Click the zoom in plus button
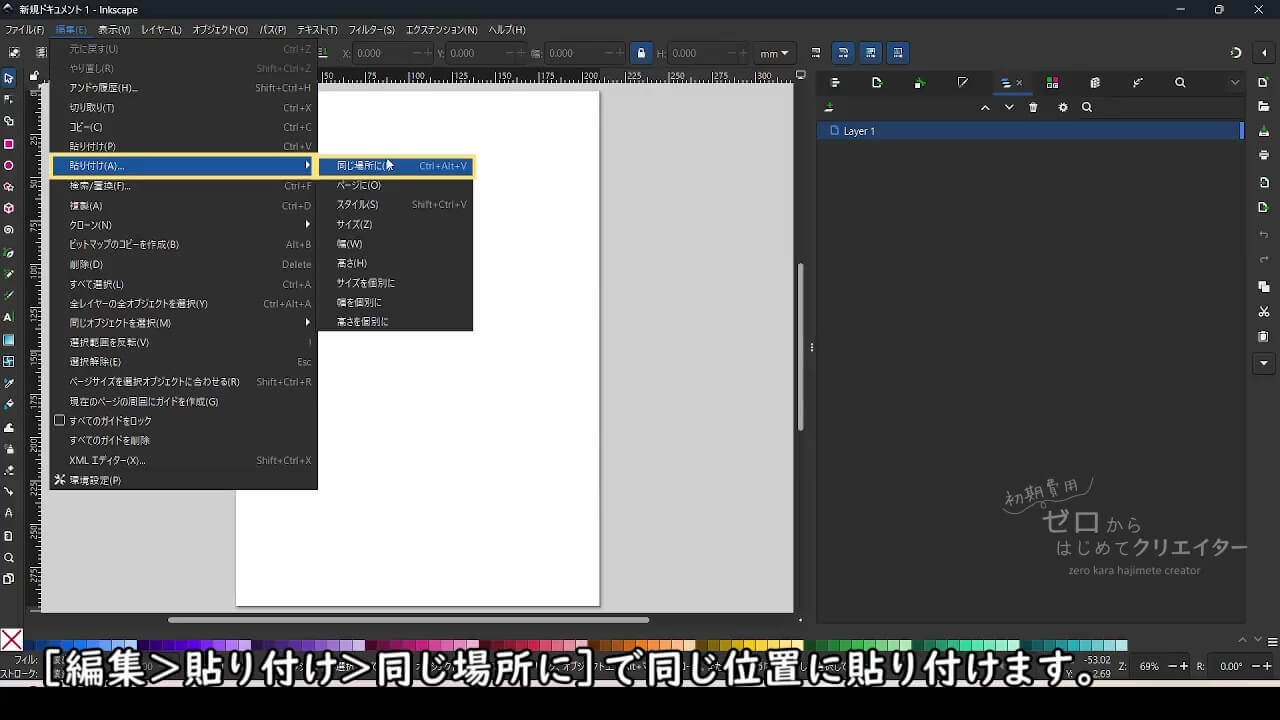1280x720 pixels. point(1185,666)
